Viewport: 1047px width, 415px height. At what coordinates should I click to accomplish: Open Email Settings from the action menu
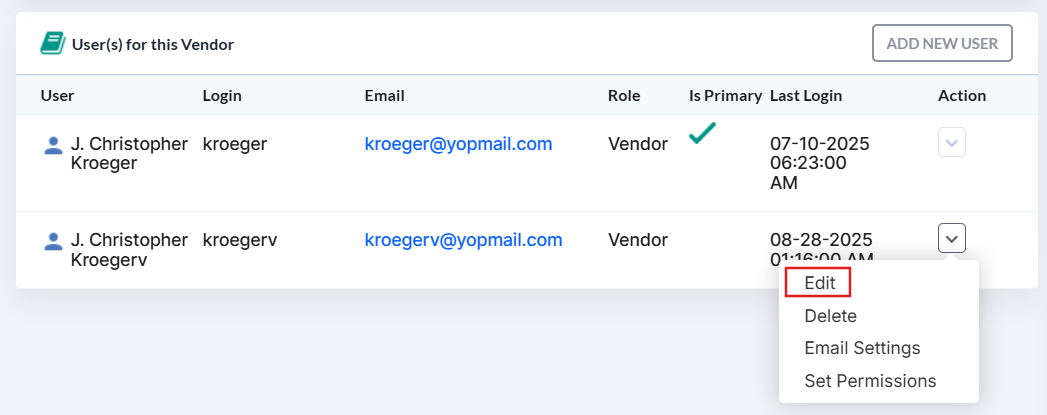862,348
